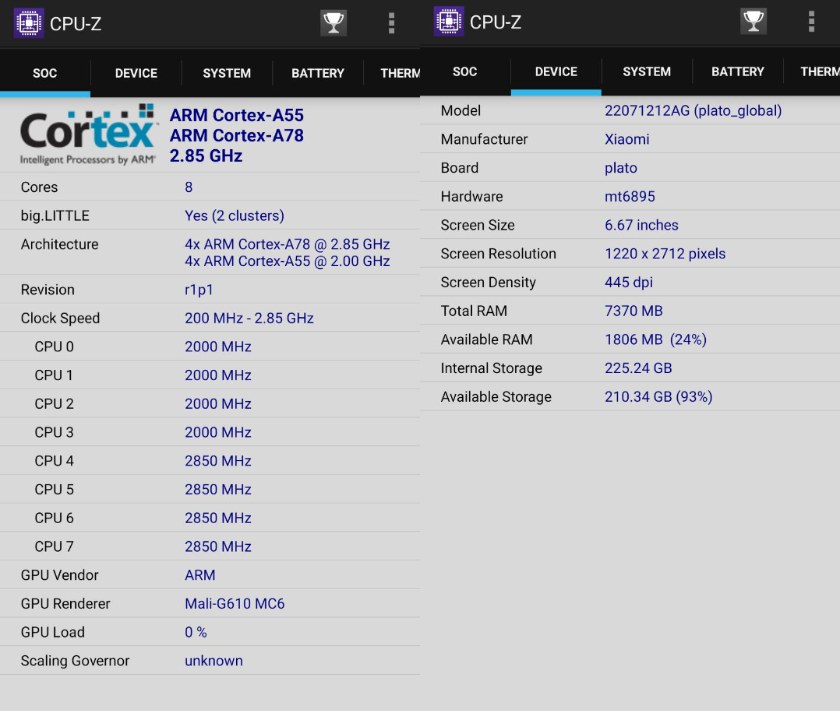This screenshot has width=840, height=711.
Task: Click the 'GPU Renderer' label
Action: pos(65,604)
